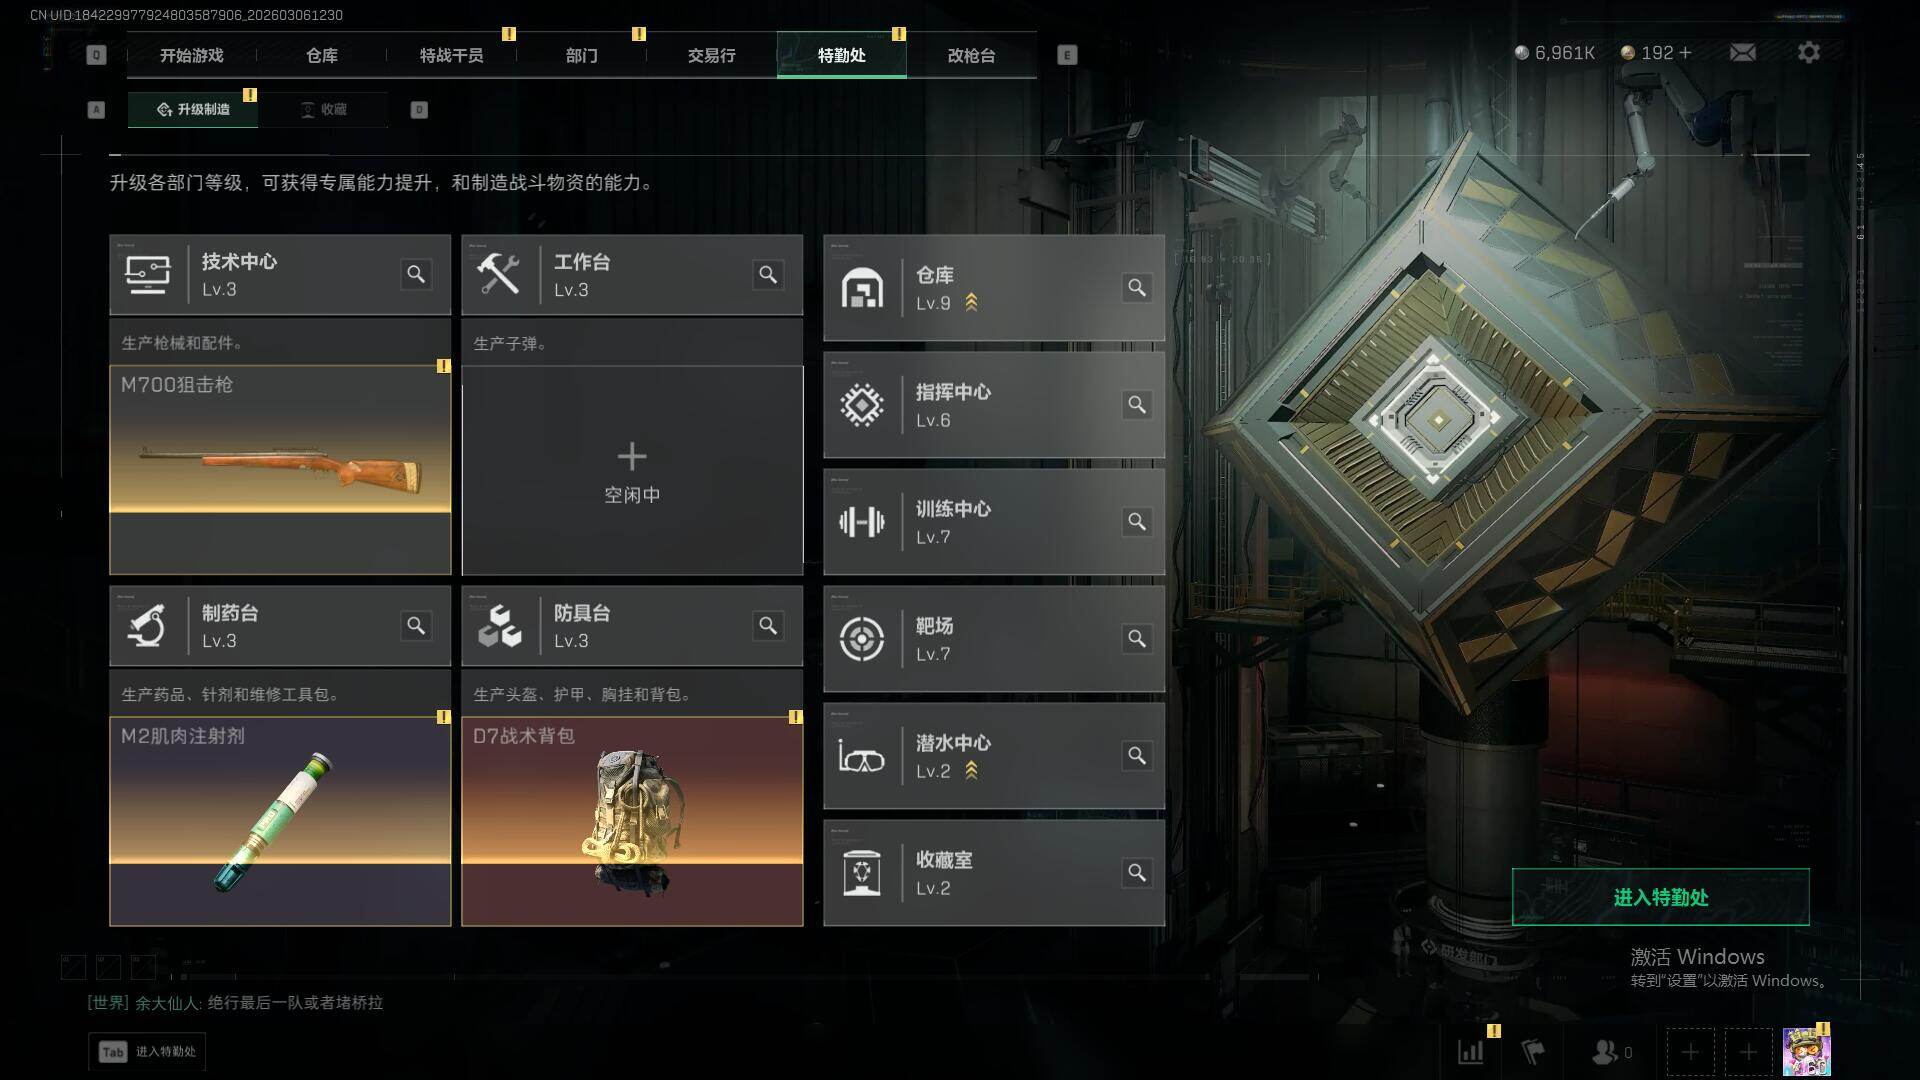1920x1080 pixels.
Task: Open the mail envelope icon
Action: (1742, 52)
